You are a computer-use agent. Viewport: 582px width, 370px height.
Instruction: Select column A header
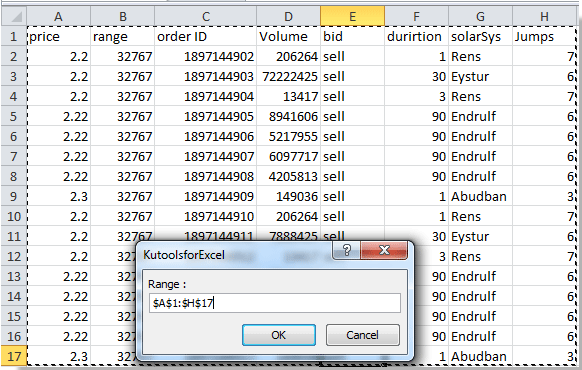(58, 16)
